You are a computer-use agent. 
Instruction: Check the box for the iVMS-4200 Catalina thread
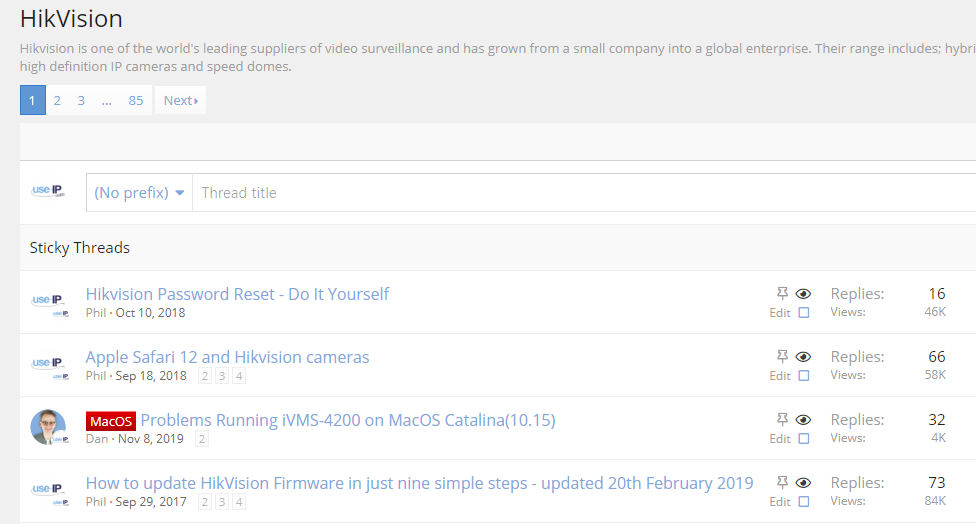pyautogui.click(x=804, y=439)
